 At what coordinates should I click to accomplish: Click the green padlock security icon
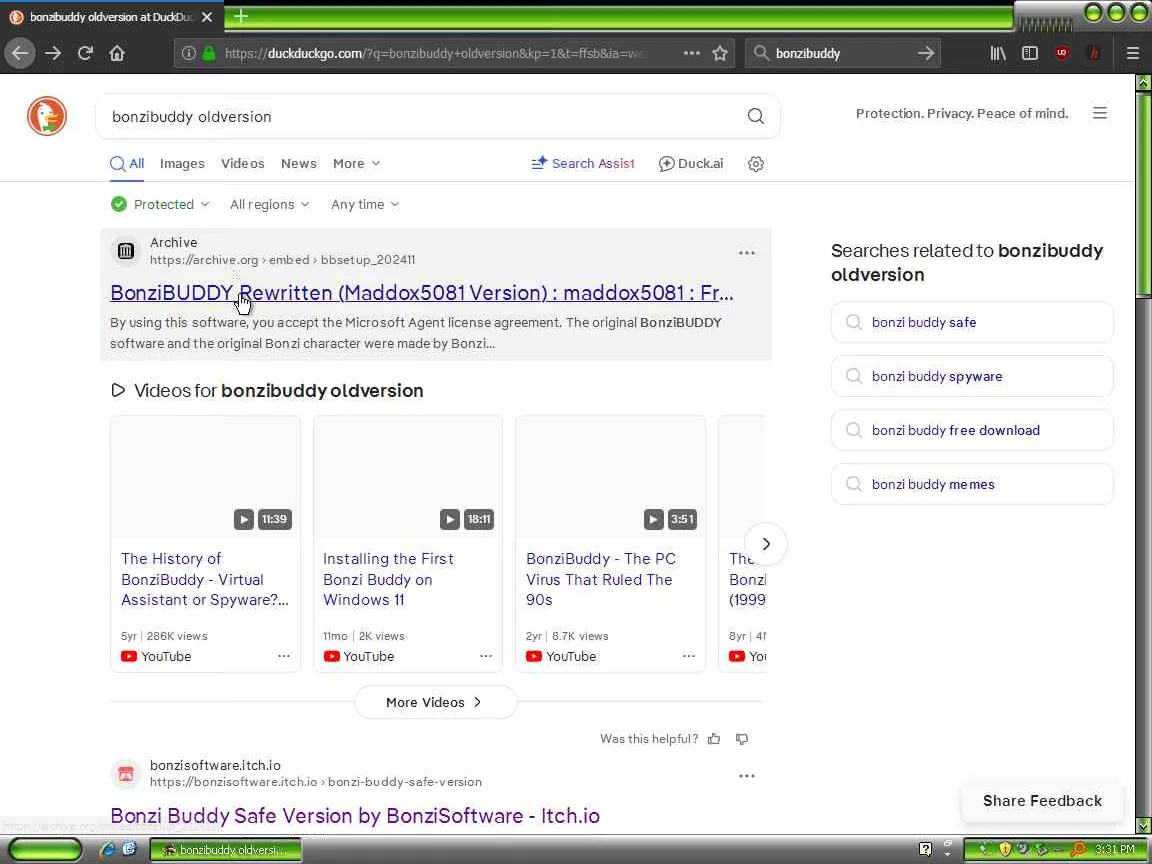(209, 53)
